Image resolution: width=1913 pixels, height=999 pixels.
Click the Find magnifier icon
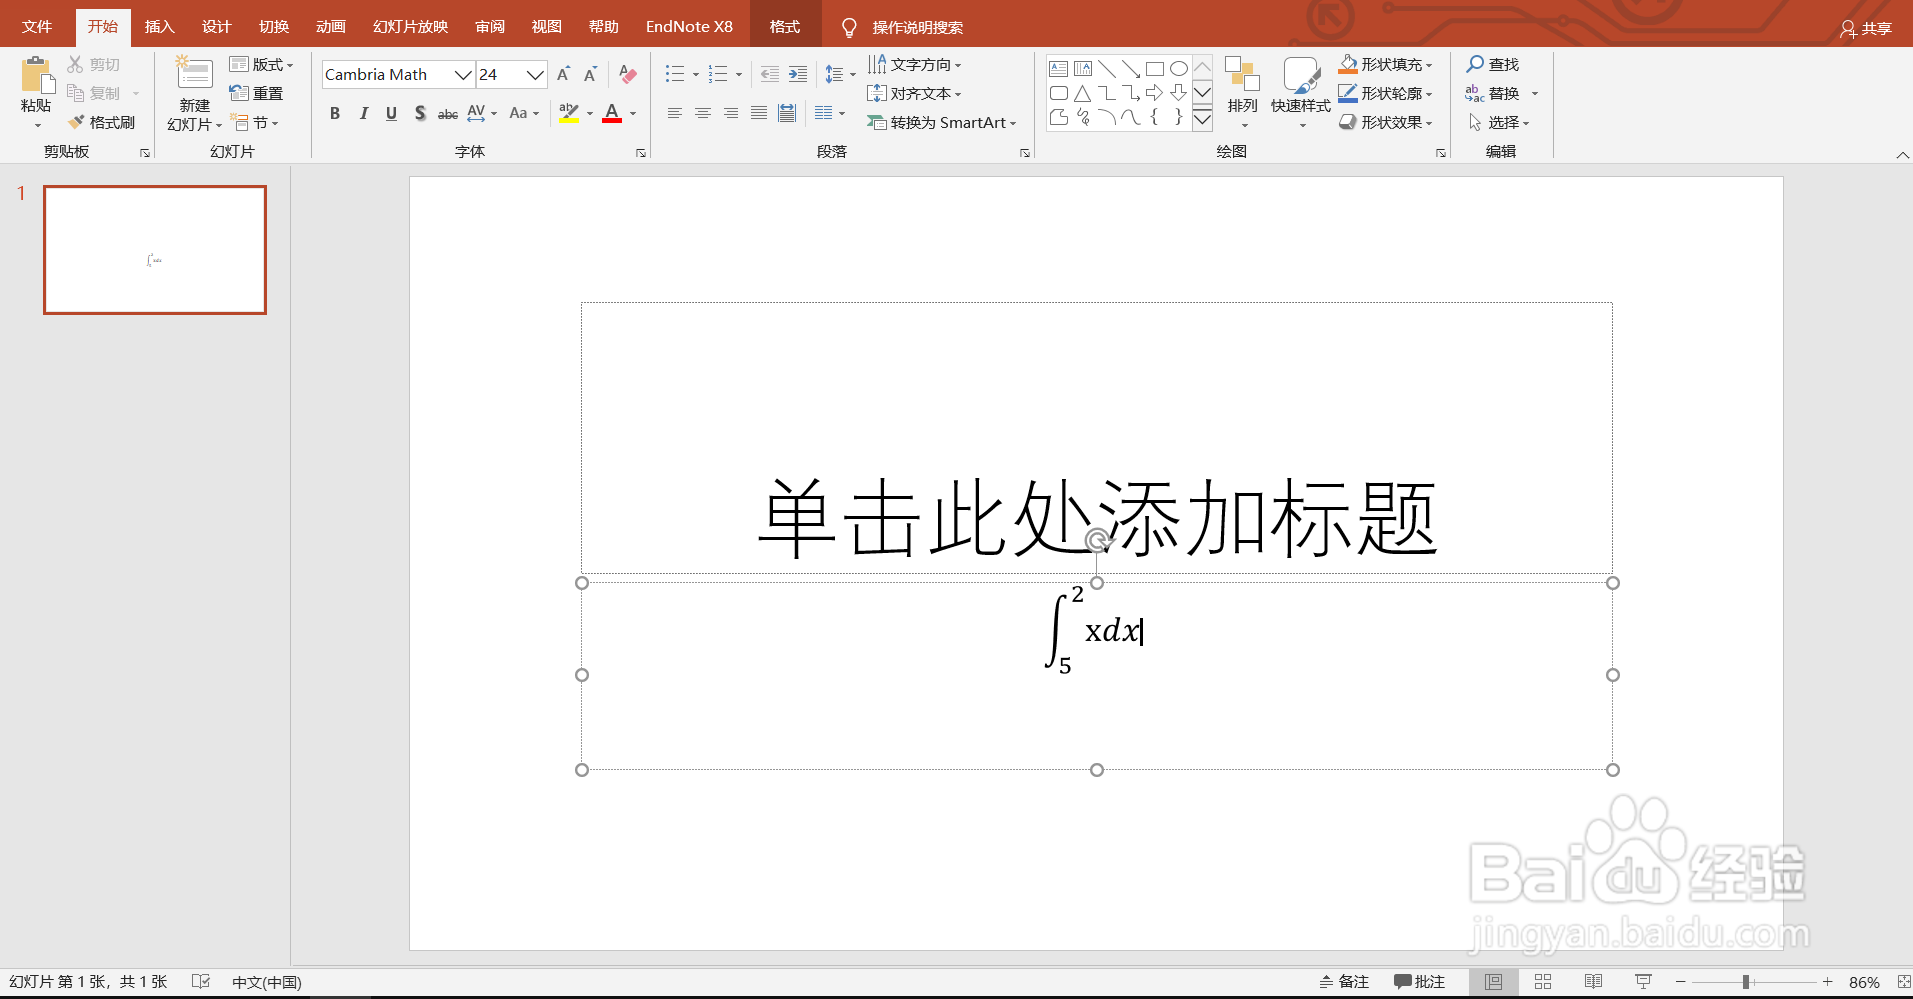coord(1475,64)
